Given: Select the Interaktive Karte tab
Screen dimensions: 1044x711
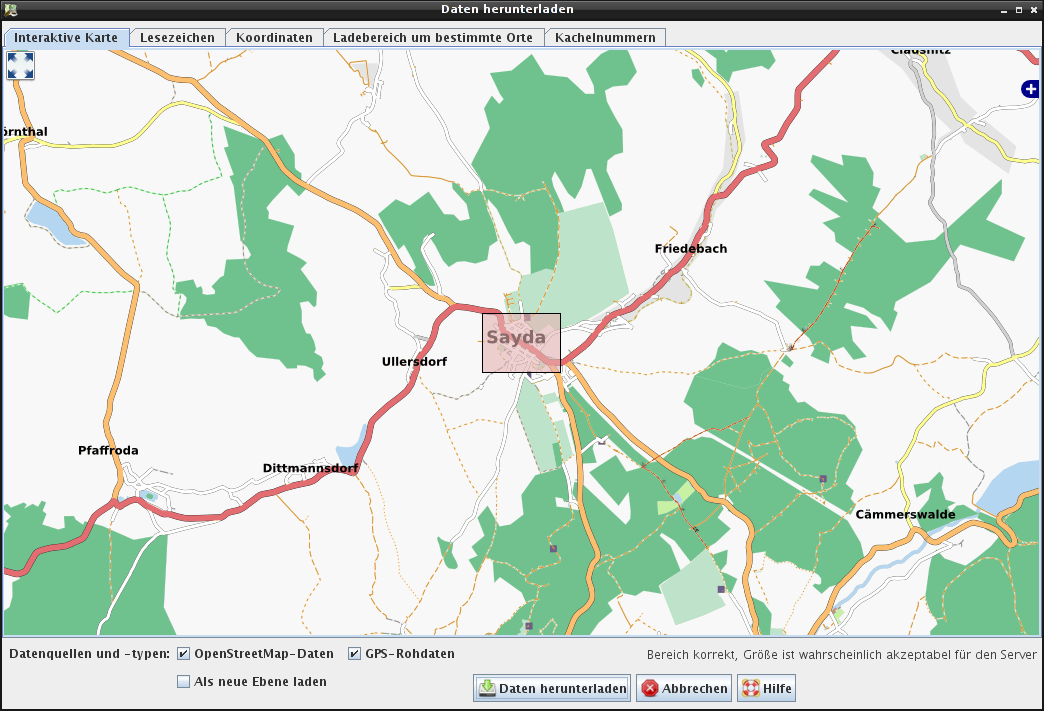Looking at the screenshot, I should coord(66,38).
